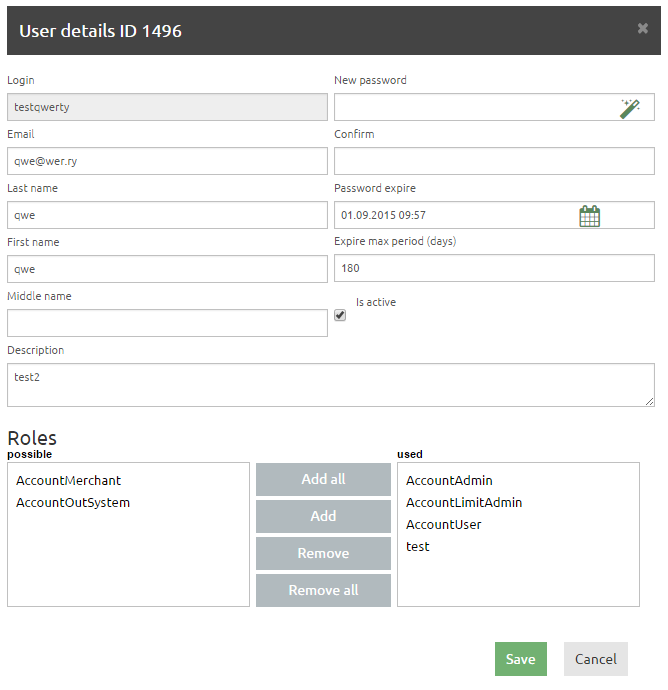This screenshot has width=668, height=690.
Task: Click the magic wand password generator icon
Action: (629, 108)
